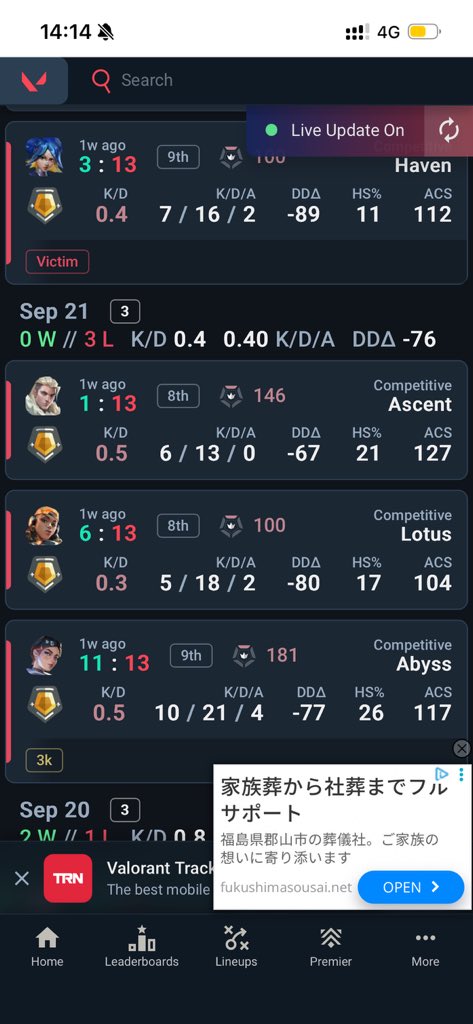Open the Home tab

pyautogui.click(x=47, y=947)
